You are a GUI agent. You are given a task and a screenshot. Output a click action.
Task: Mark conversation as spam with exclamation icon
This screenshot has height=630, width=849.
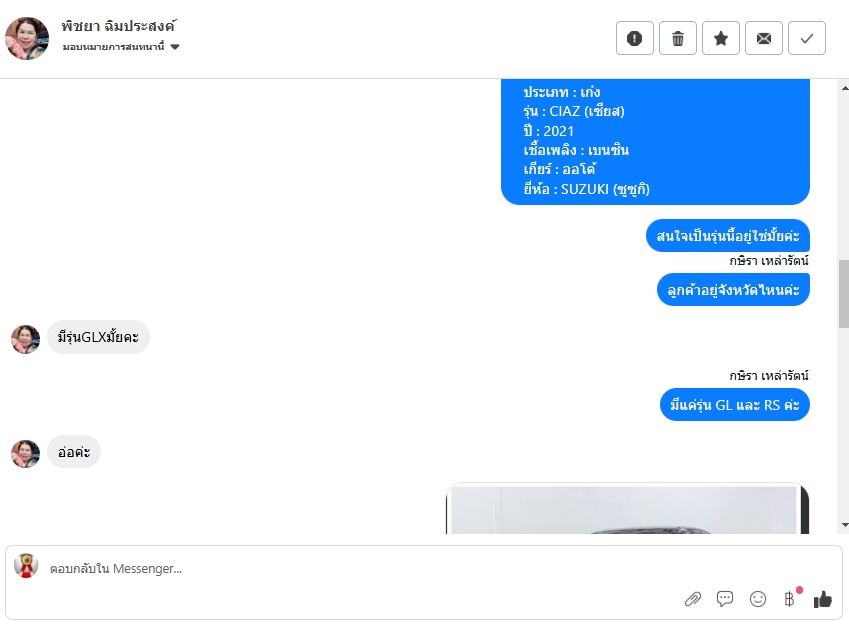[x=635, y=38]
